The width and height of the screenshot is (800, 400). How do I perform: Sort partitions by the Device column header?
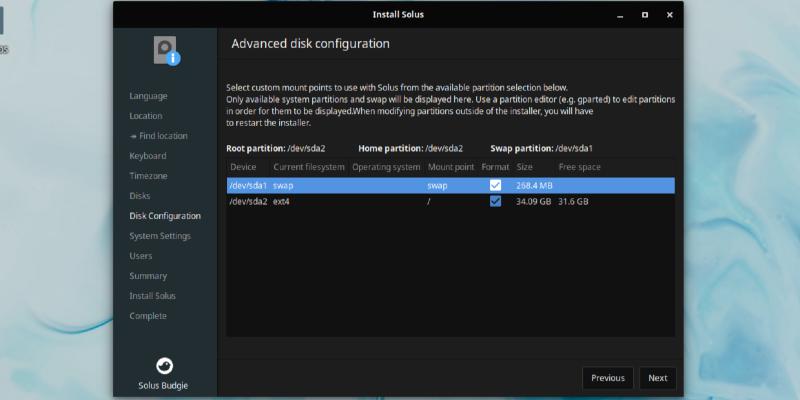point(244,167)
